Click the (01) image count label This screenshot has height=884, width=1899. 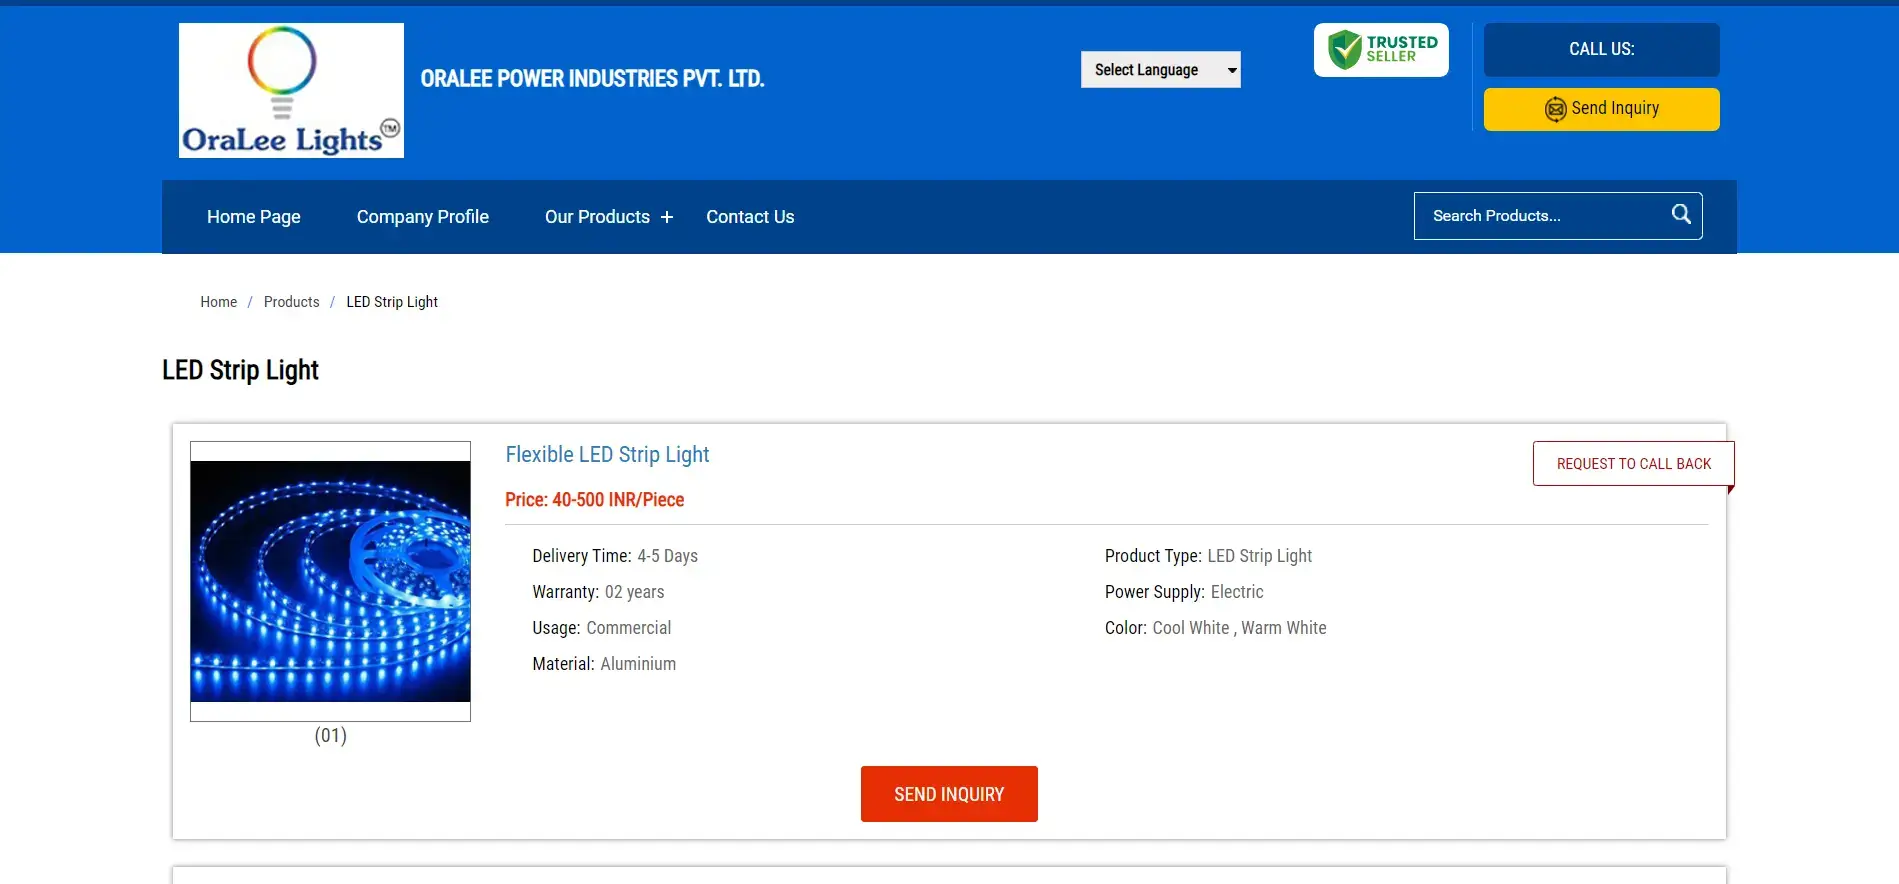coord(330,736)
